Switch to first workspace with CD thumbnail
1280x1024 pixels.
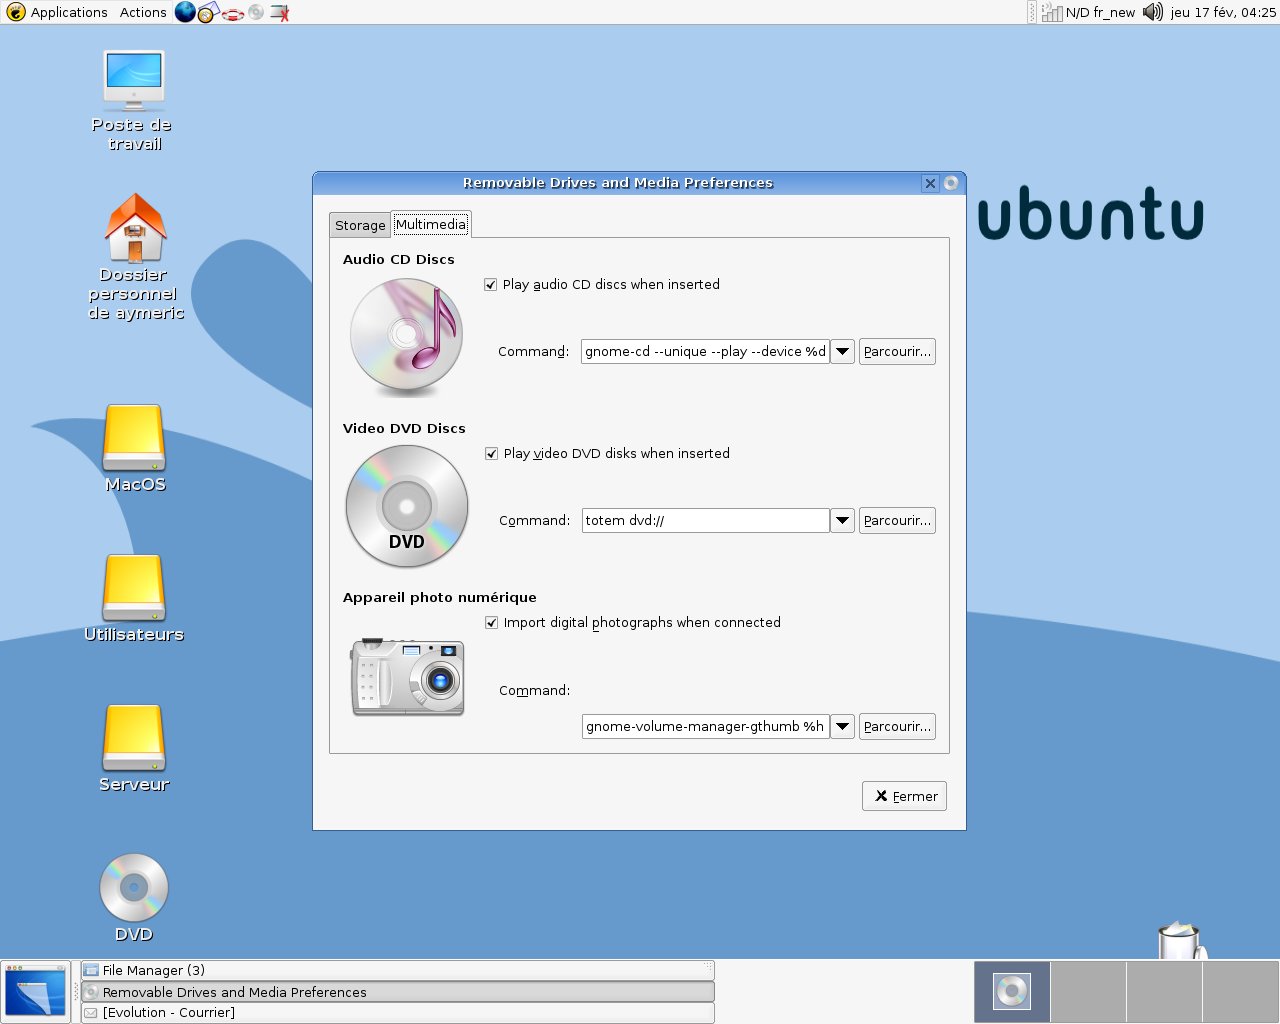tap(1012, 991)
